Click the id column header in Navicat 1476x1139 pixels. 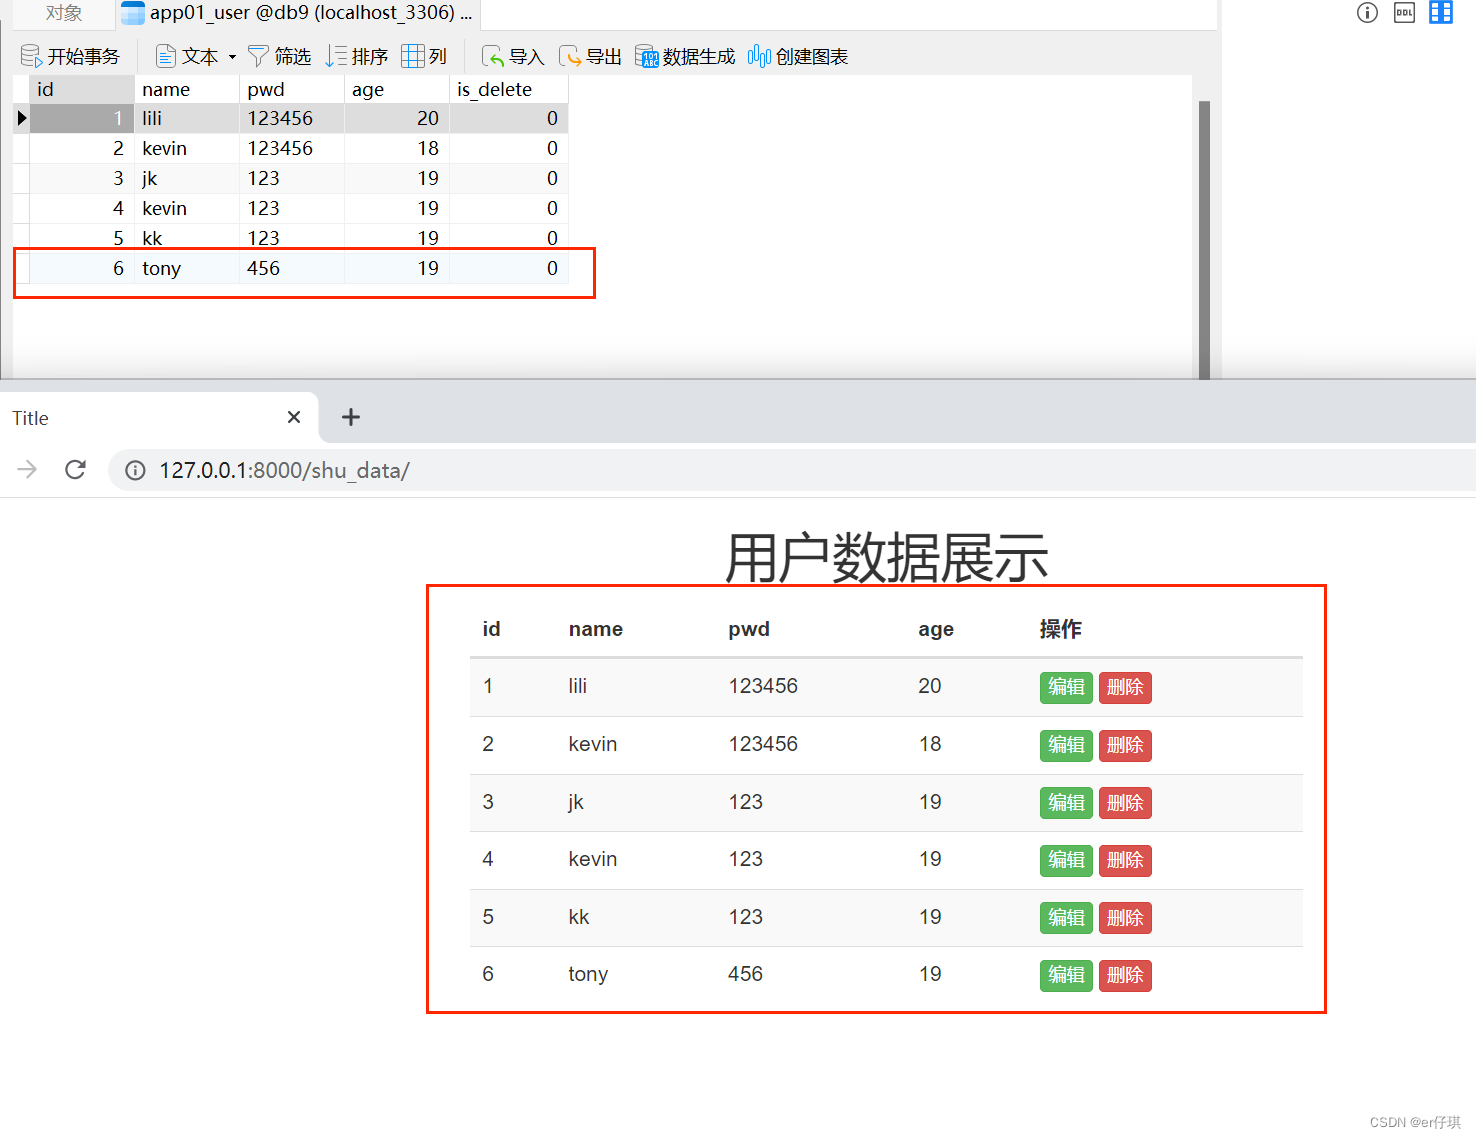pos(81,89)
